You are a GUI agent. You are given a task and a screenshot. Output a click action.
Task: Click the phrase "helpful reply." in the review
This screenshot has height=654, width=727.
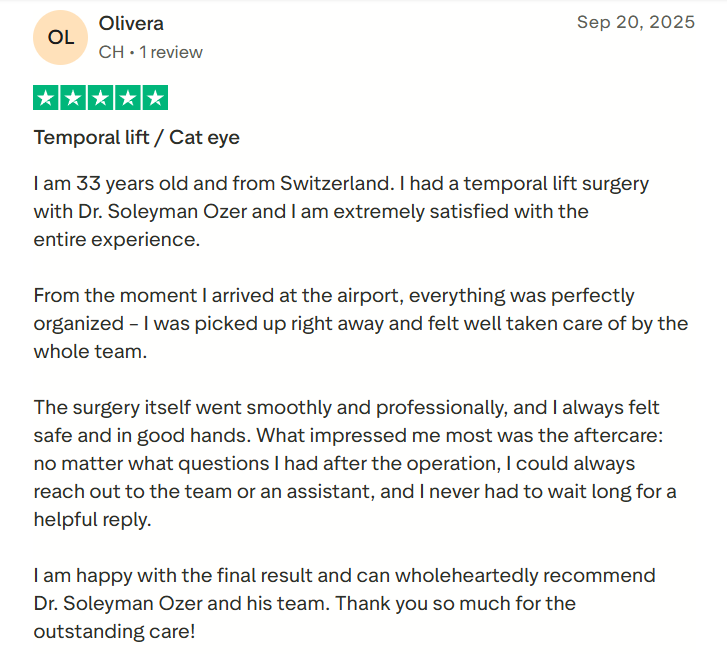pyautogui.click(x=92, y=520)
